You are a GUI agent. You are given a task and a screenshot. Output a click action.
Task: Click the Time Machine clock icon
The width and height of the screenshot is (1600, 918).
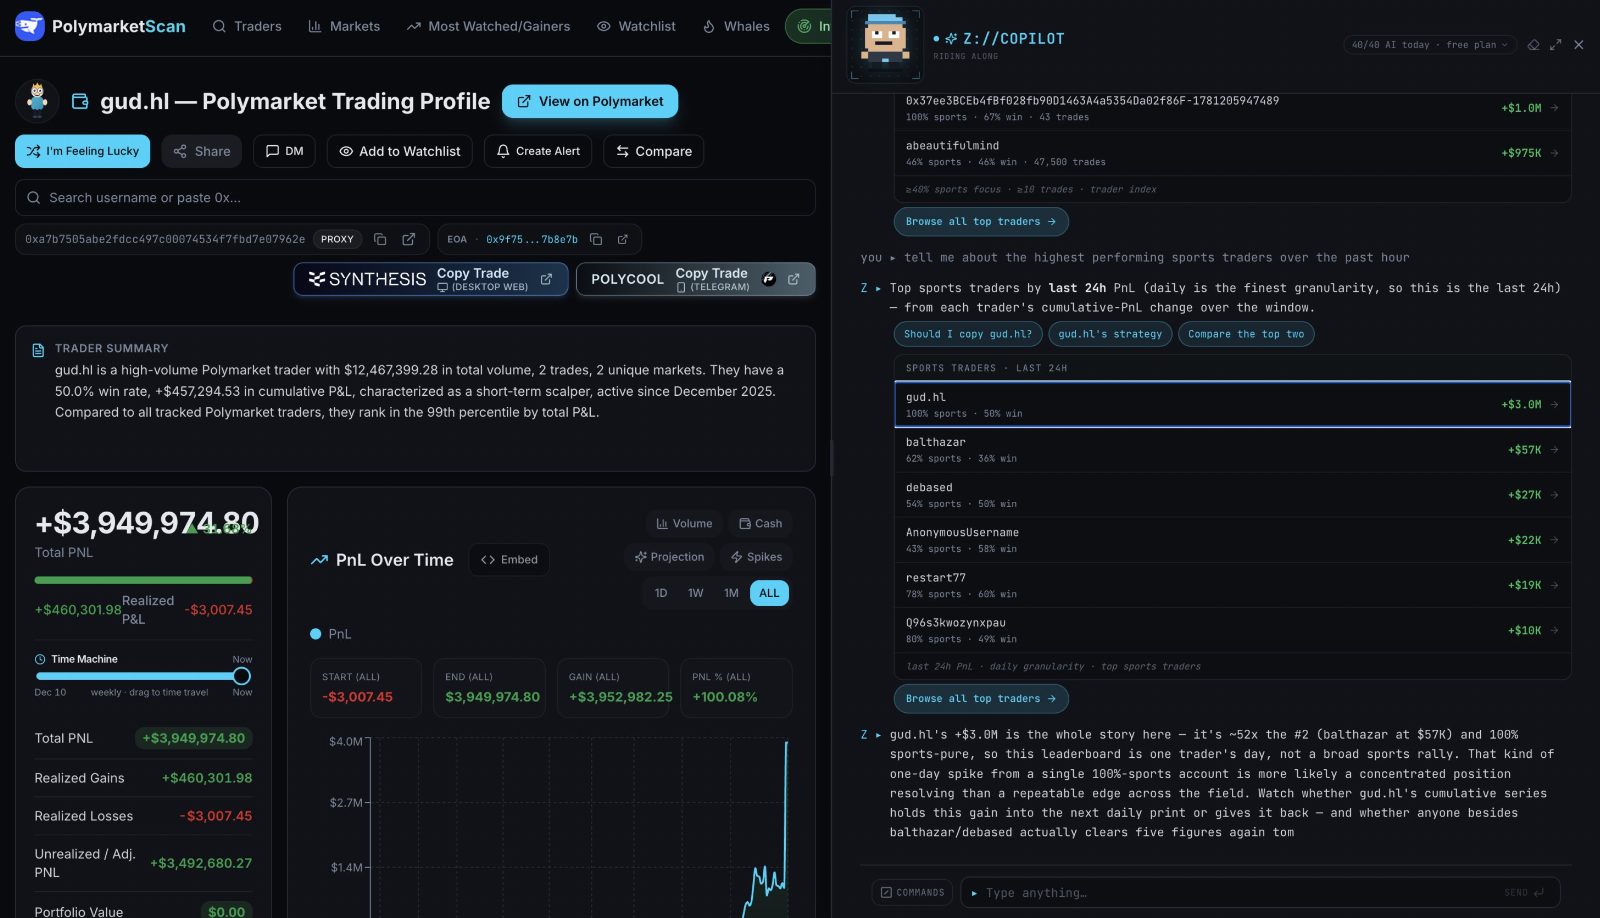coord(40,660)
